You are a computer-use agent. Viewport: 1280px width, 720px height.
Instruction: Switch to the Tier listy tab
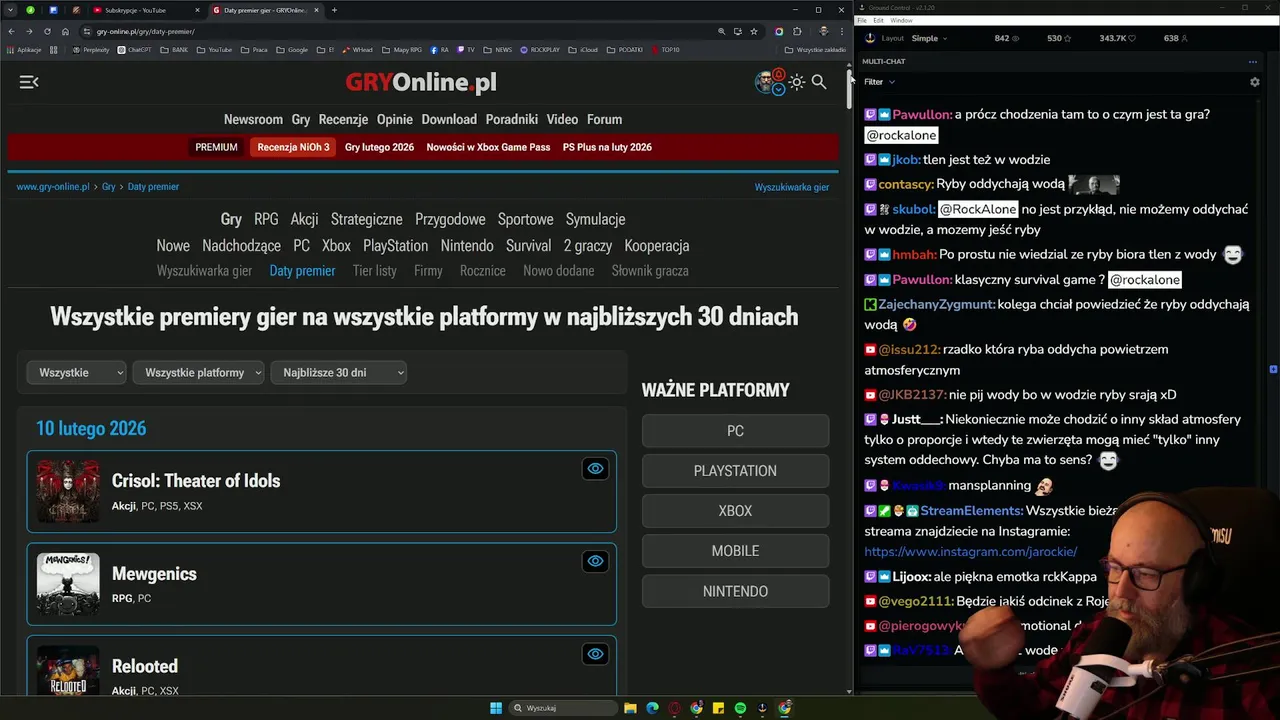coord(374,271)
